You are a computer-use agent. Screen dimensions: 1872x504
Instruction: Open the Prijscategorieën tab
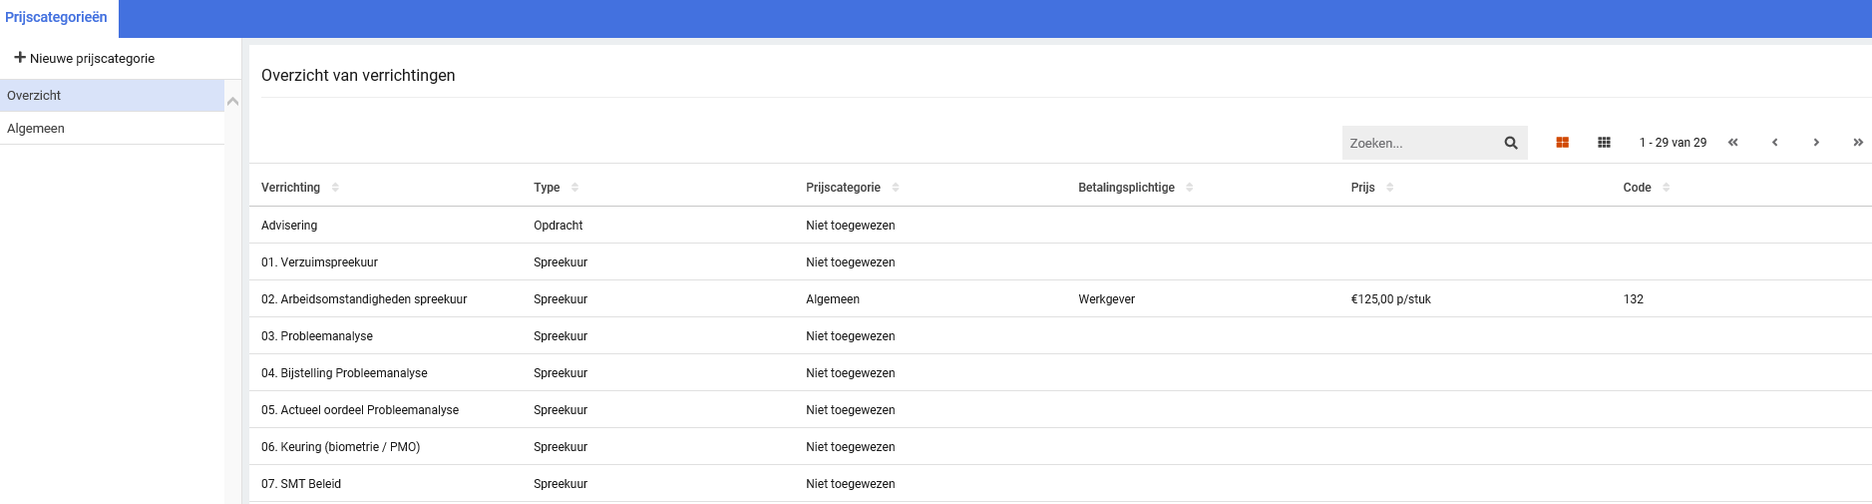pos(57,18)
